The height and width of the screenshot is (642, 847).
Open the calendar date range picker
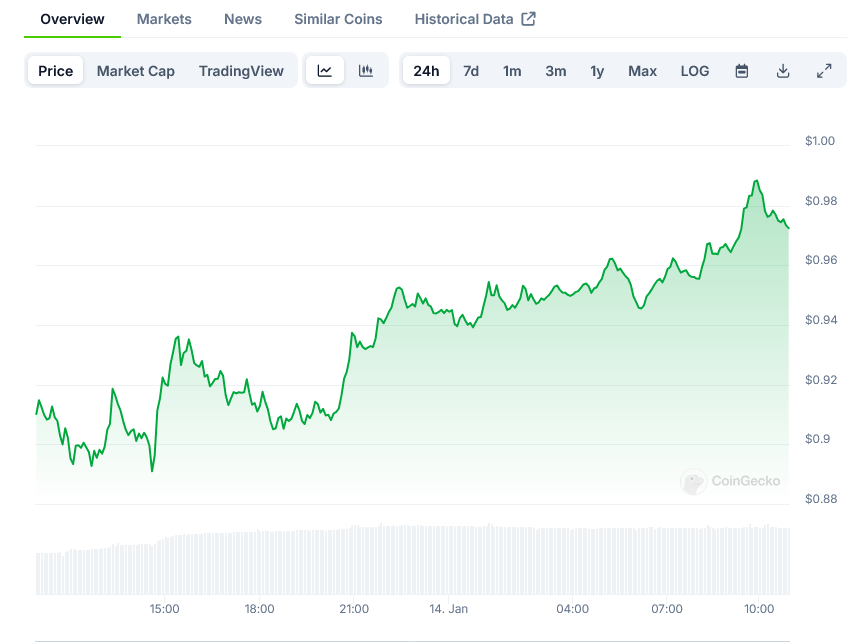coord(742,71)
